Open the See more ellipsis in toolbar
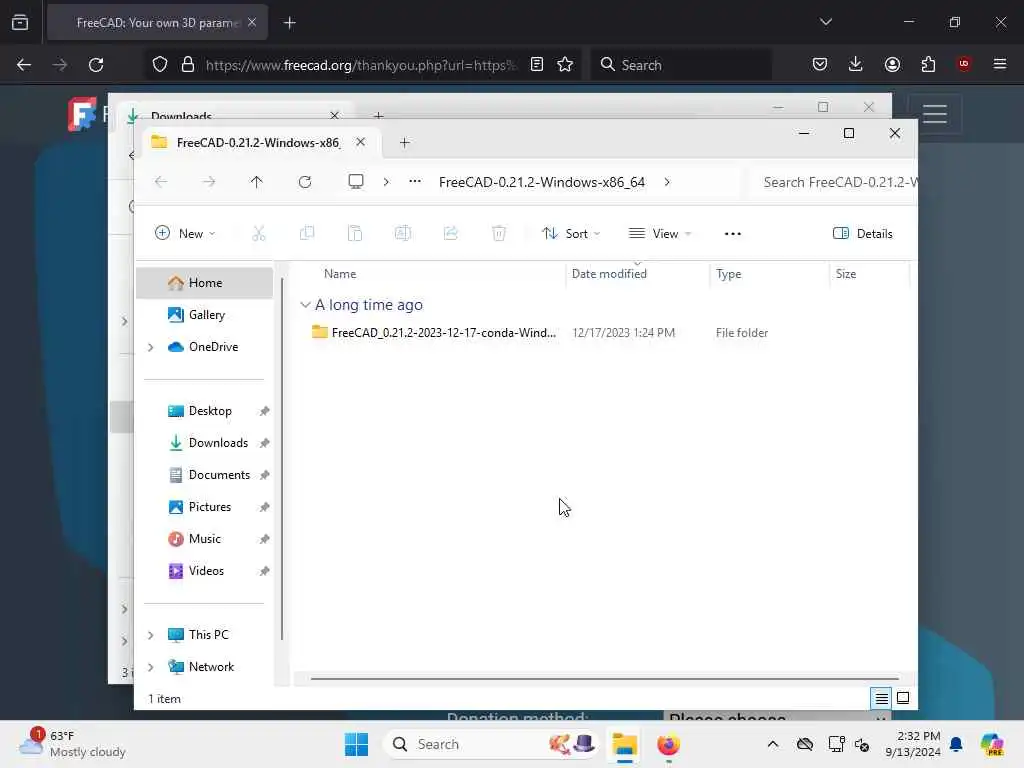Screen dimensions: 1024x768 tap(733, 234)
